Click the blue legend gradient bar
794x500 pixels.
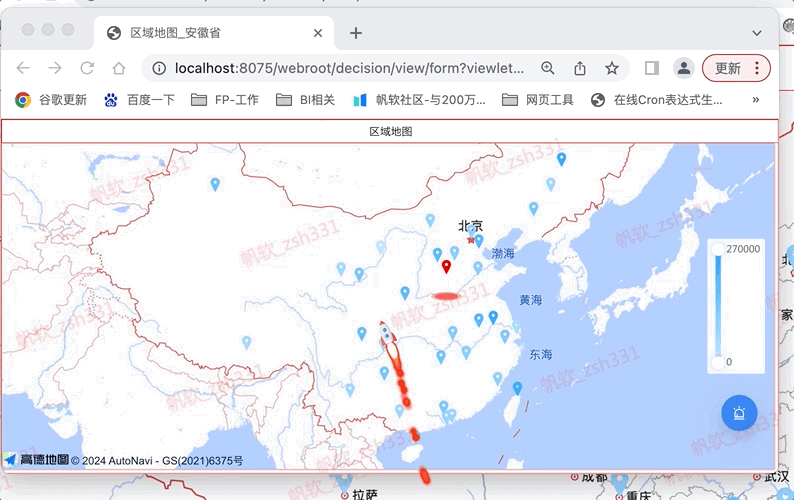(718, 305)
